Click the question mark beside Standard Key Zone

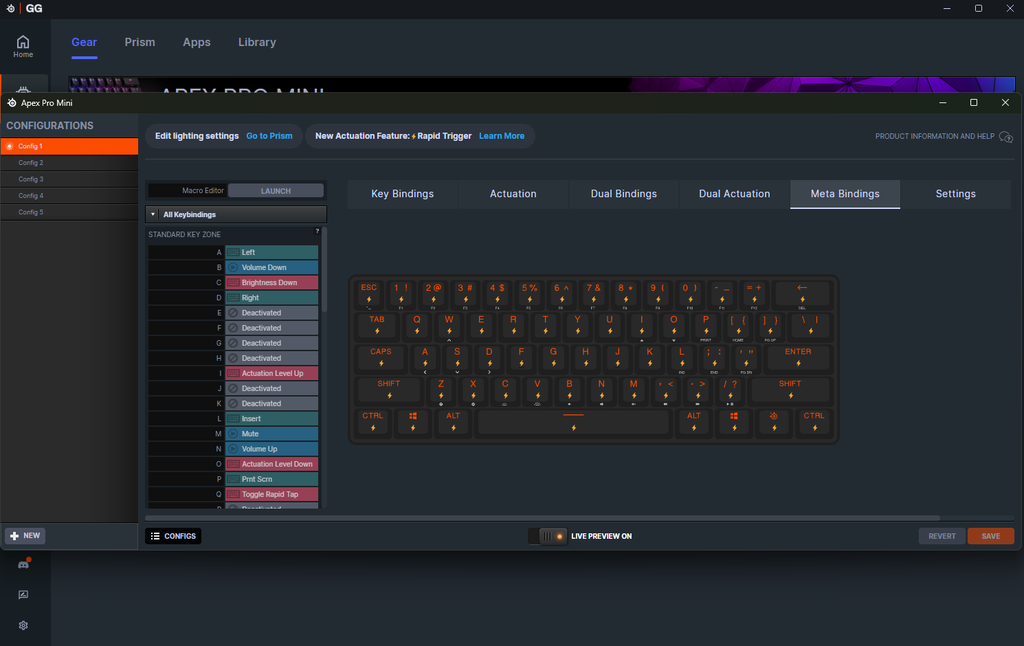(x=317, y=231)
